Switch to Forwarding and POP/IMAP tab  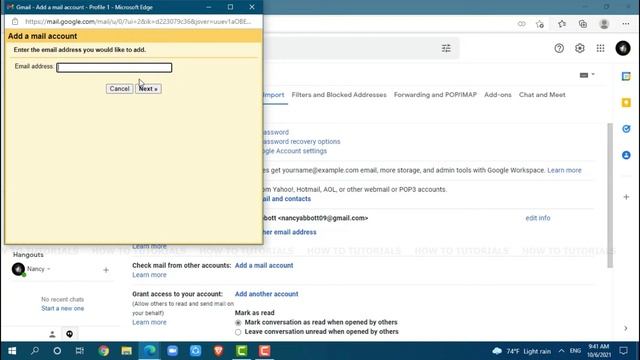[x=435, y=95]
